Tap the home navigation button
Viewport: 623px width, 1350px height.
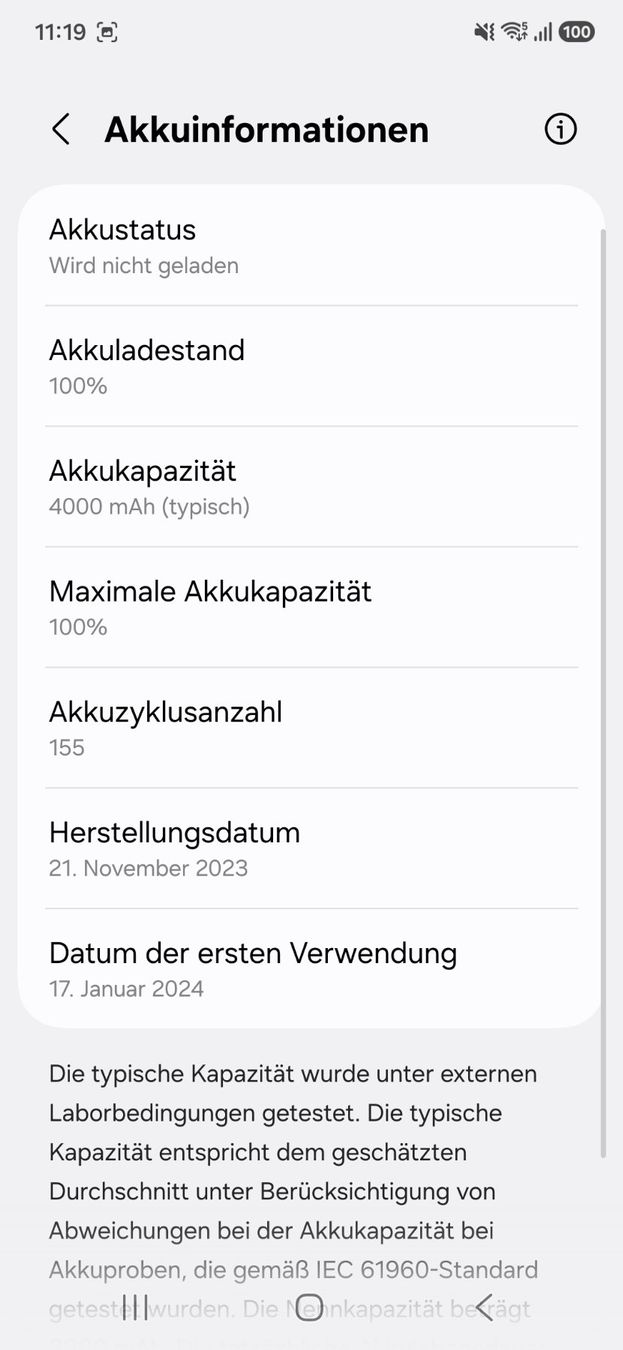(310, 1307)
